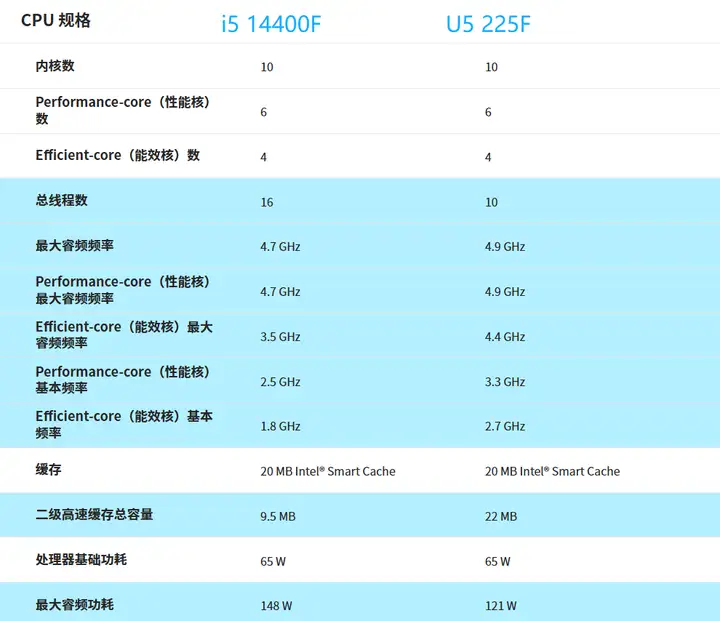This screenshot has height=621, width=720.
Task: Click the "Performance-core（性能核）最大睿频频率" label
Action: (x=123, y=290)
